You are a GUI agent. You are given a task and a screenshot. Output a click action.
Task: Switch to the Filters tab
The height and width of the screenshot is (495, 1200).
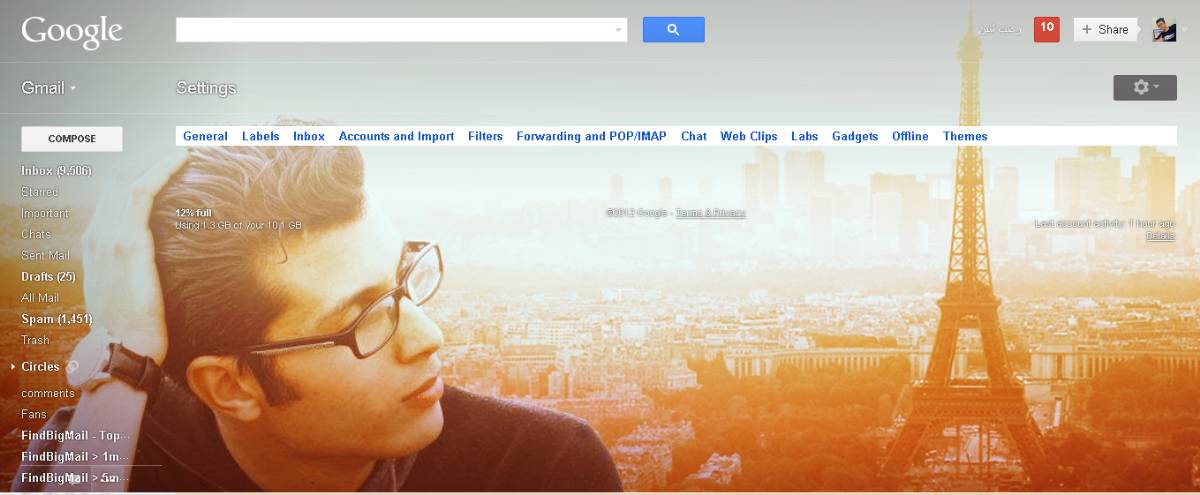coord(485,136)
